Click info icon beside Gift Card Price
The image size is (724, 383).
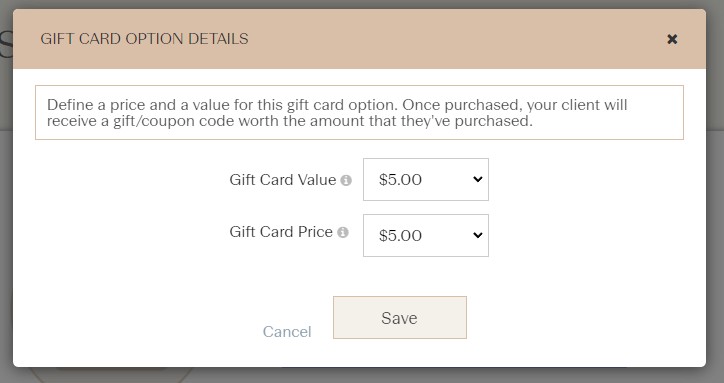(x=343, y=232)
